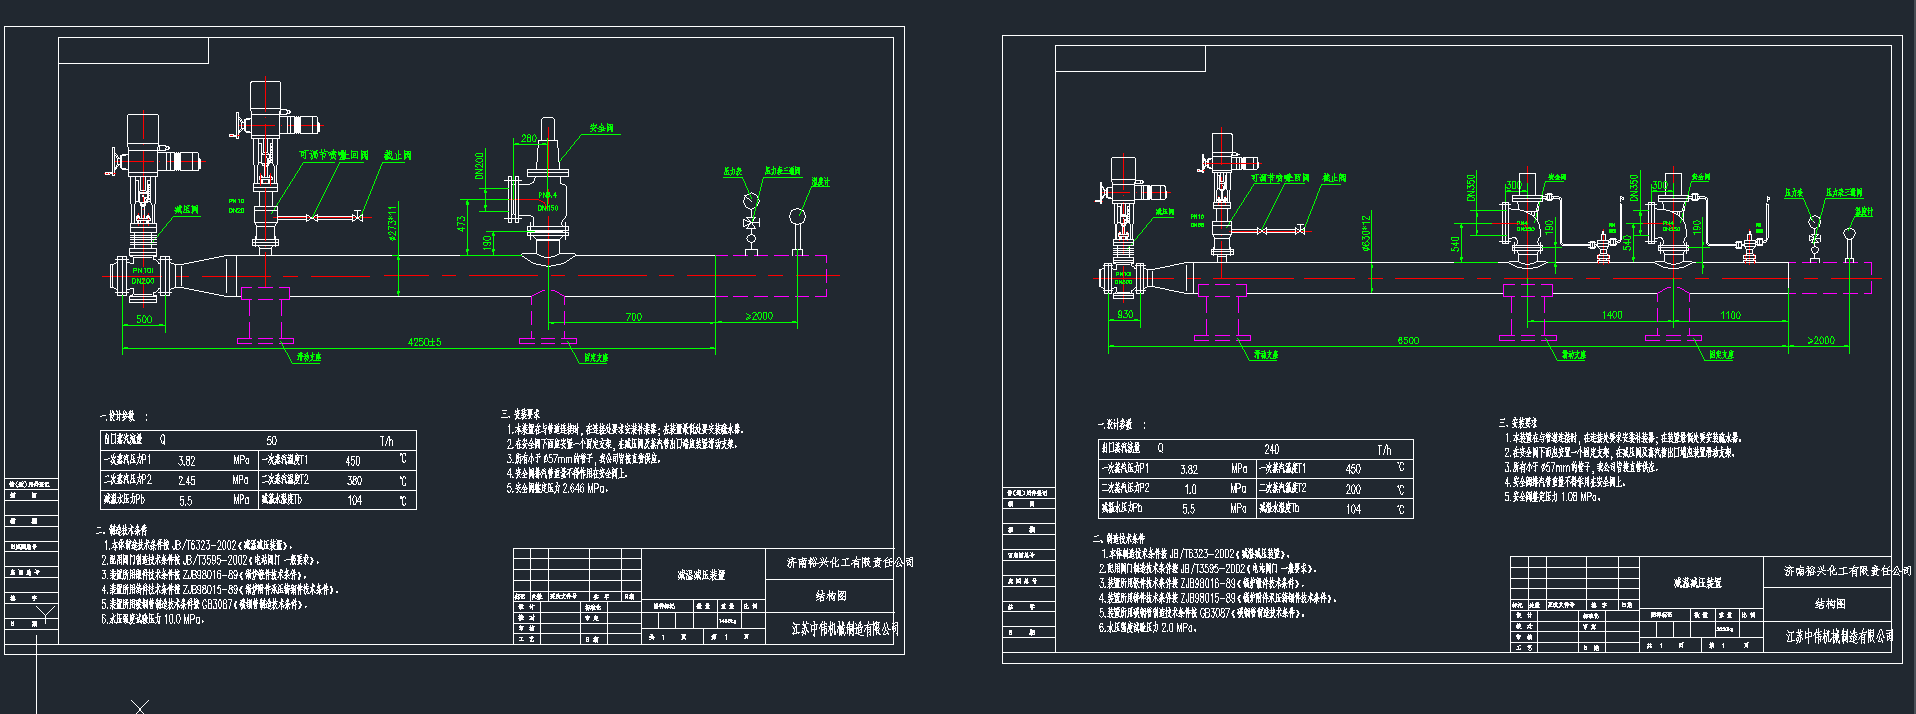
Task: Select the 473 height dimension text
Action: coord(461,223)
